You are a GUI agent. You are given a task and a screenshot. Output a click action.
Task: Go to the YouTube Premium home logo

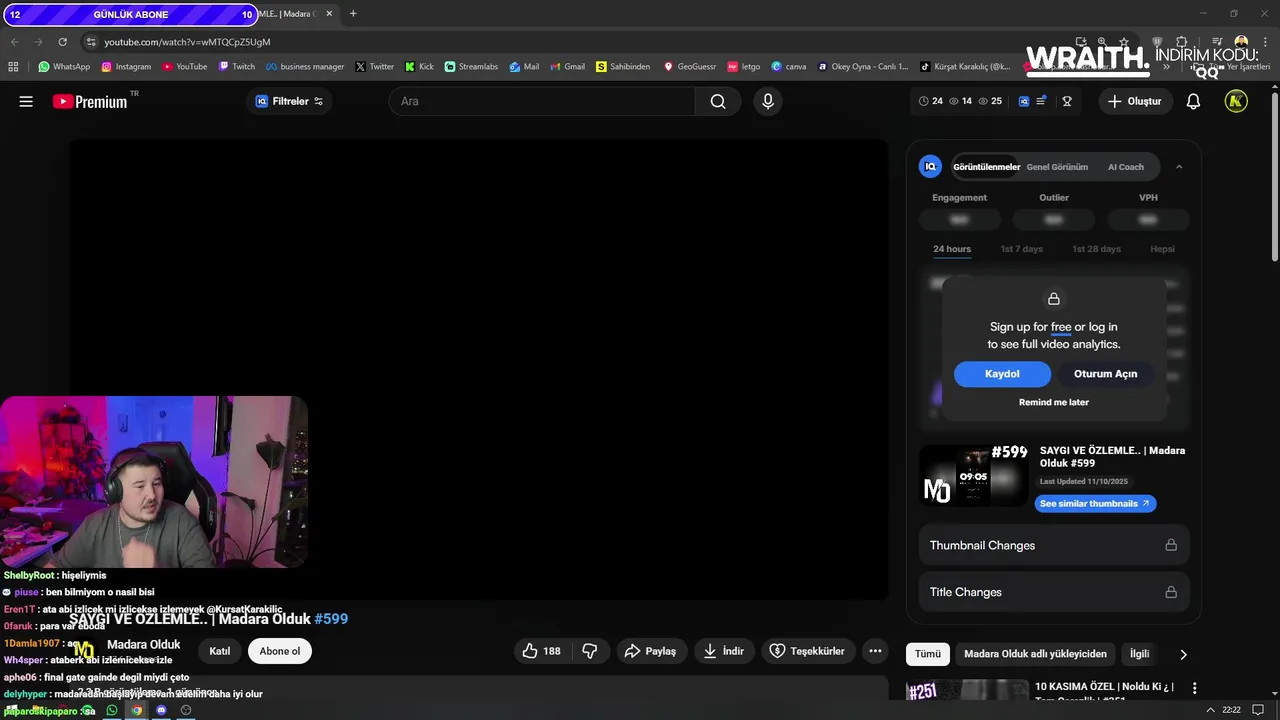(92, 101)
